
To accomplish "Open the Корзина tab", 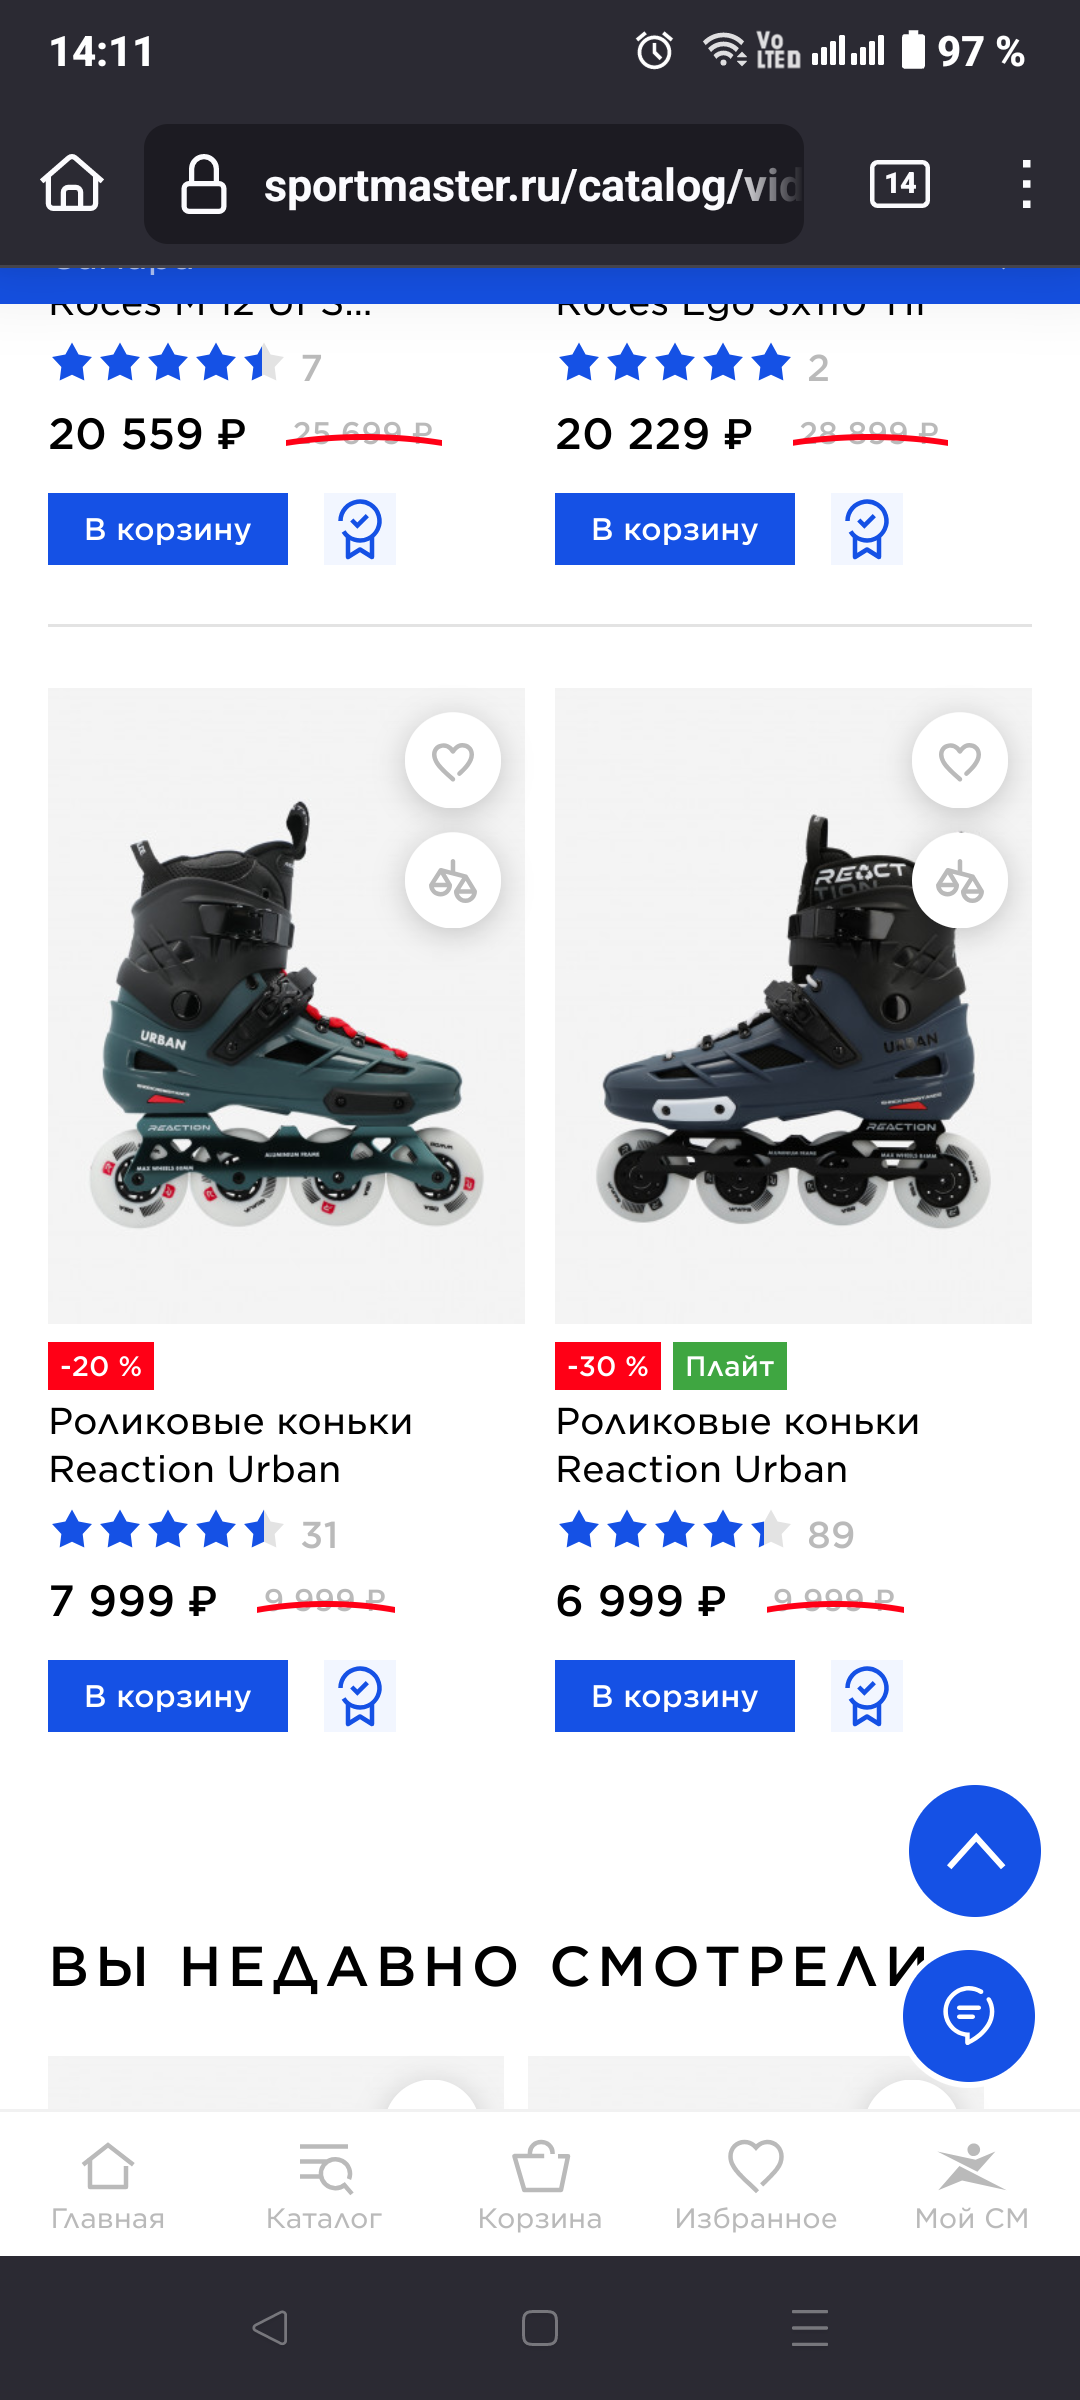I will pos(540,2186).
